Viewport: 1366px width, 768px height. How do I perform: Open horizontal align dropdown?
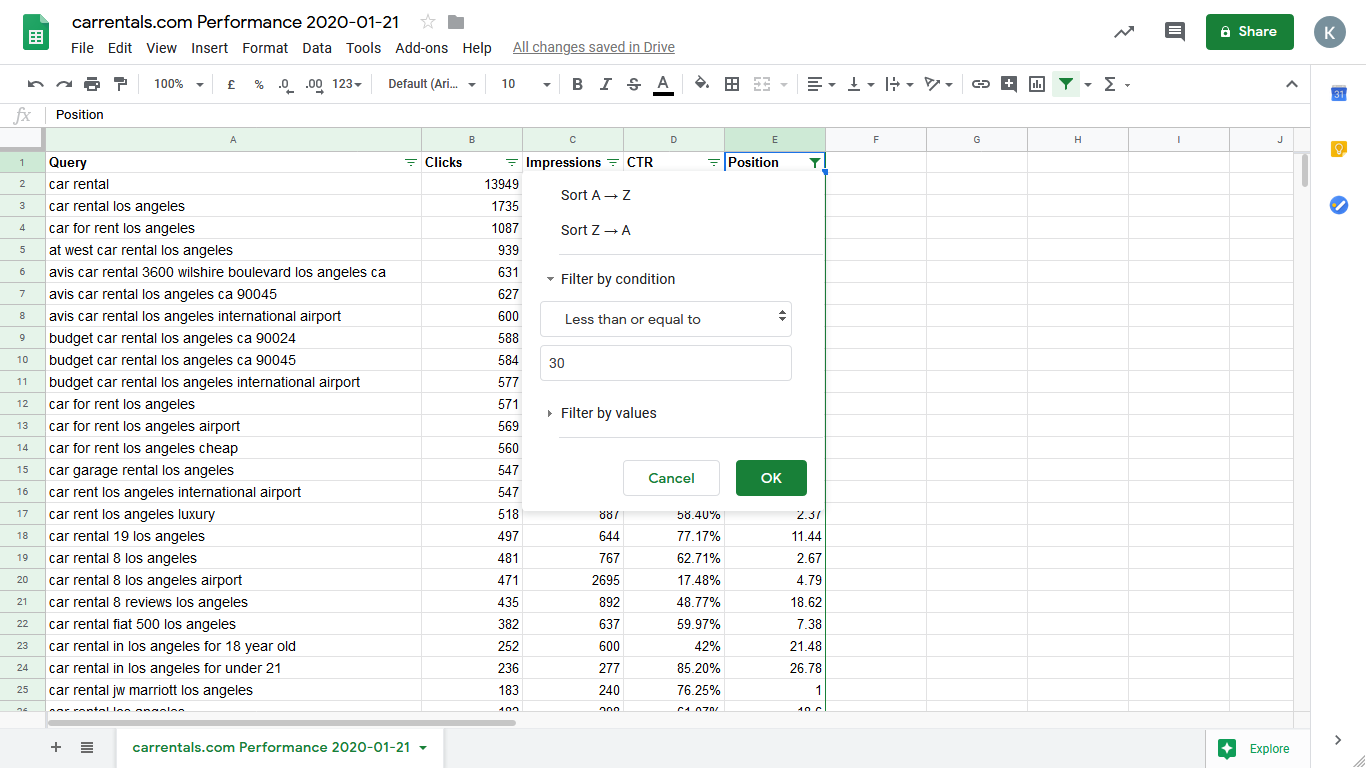[x=821, y=84]
